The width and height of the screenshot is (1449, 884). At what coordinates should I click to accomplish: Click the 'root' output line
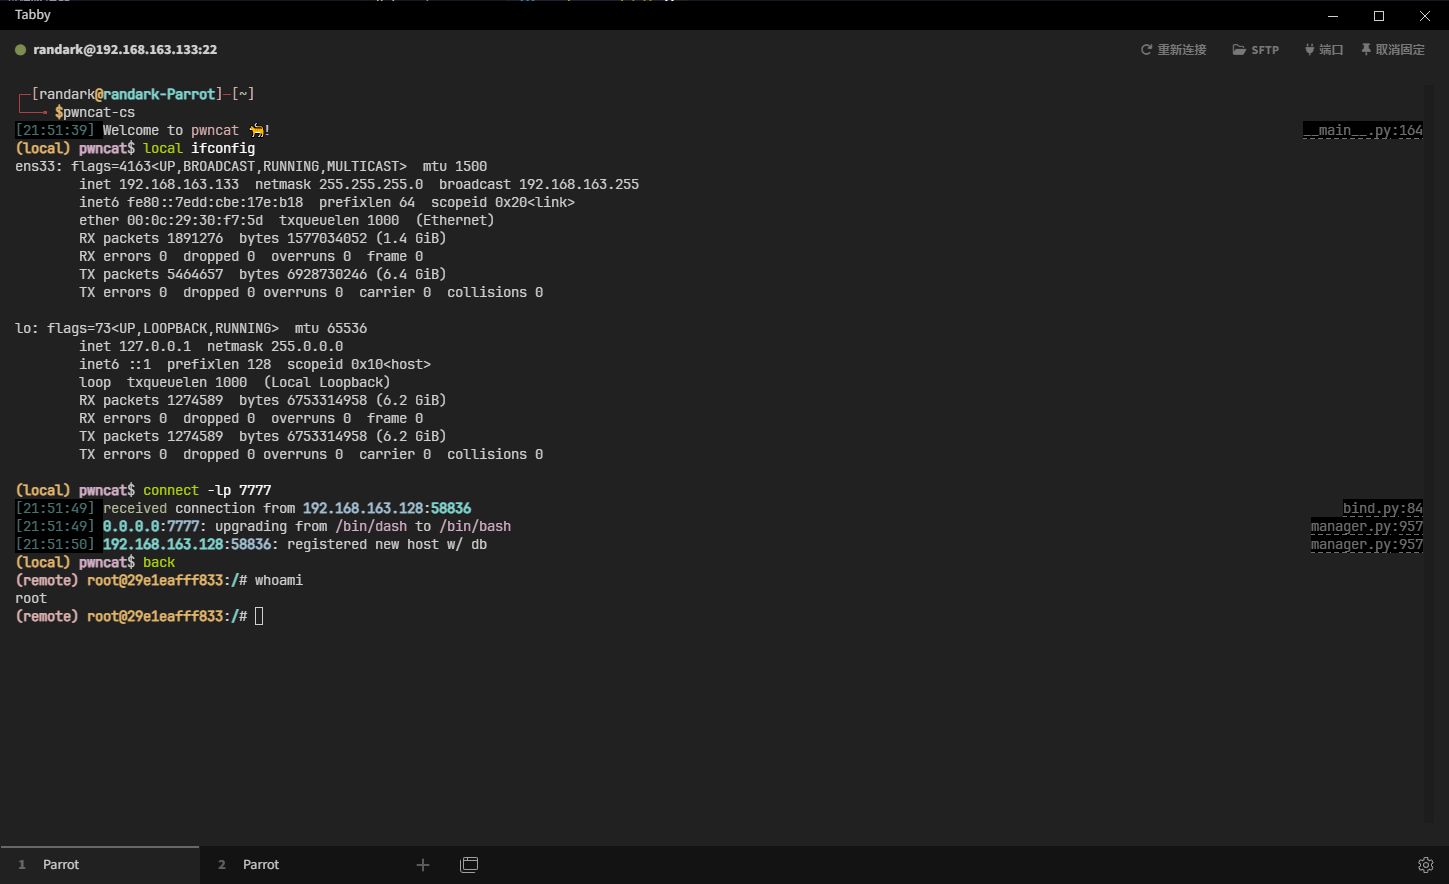point(31,598)
